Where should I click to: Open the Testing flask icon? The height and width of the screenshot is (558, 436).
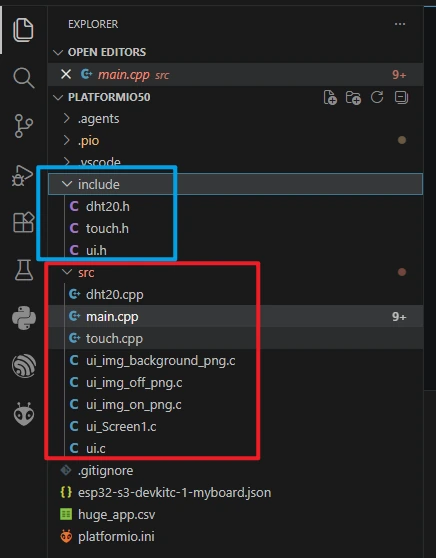pos(24,270)
